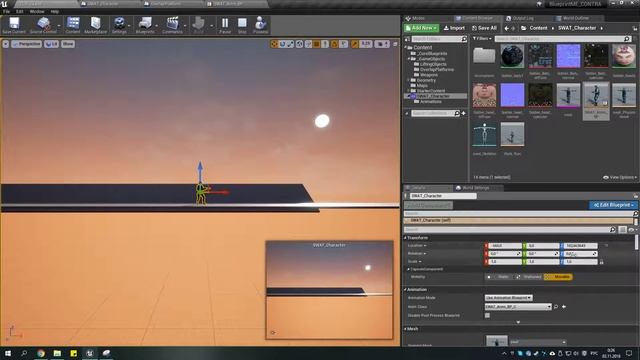Screen dimensions: 640x360
Task: Click the Possess player icon
Action: pos(260,25)
